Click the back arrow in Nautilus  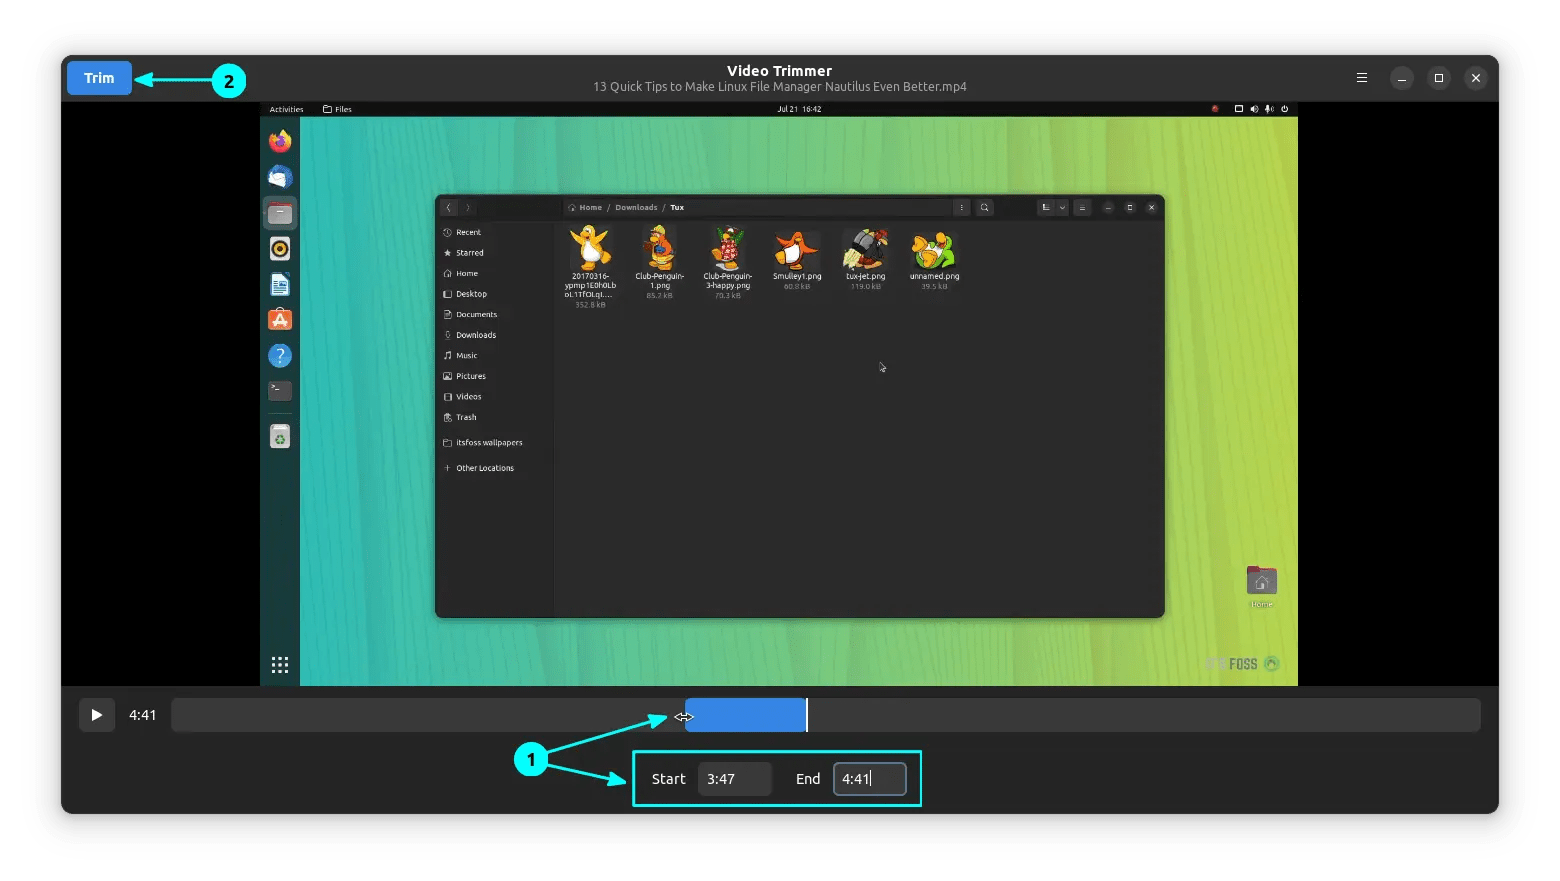click(449, 207)
